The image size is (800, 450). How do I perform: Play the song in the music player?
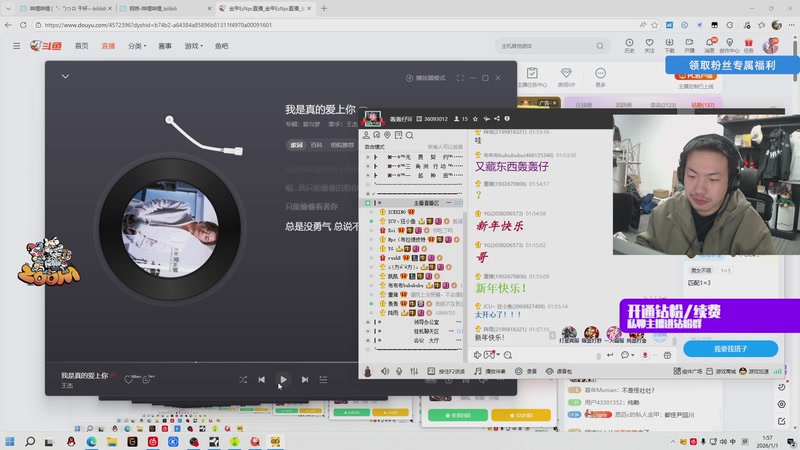point(283,380)
